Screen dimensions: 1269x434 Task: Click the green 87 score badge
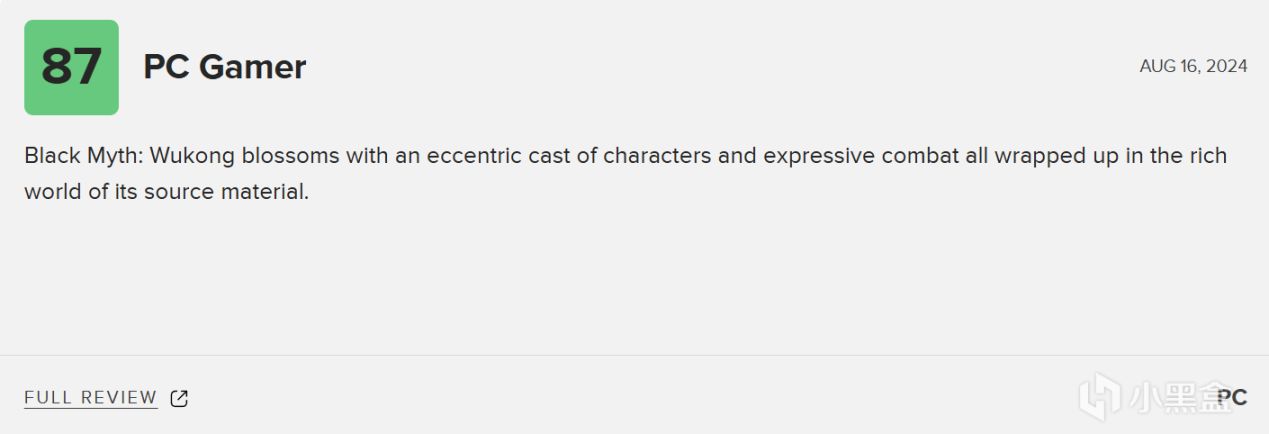tap(71, 67)
